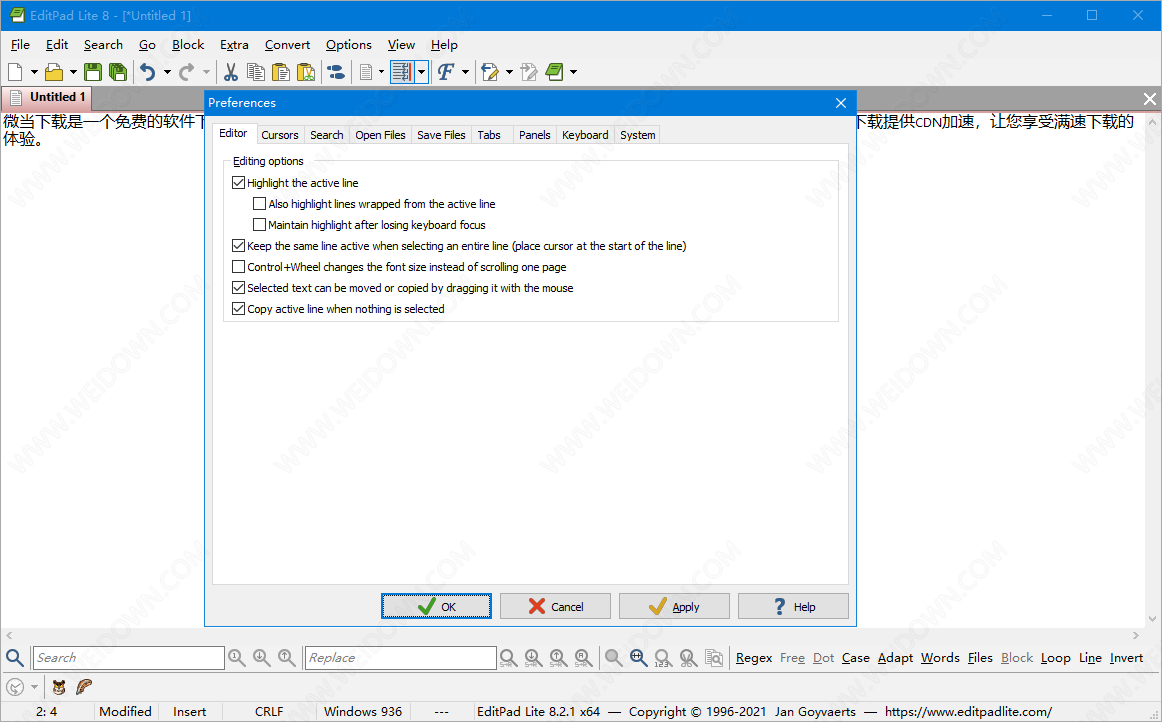Open the Extra menu
Viewport: 1162px width, 722px height.
(234, 44)
